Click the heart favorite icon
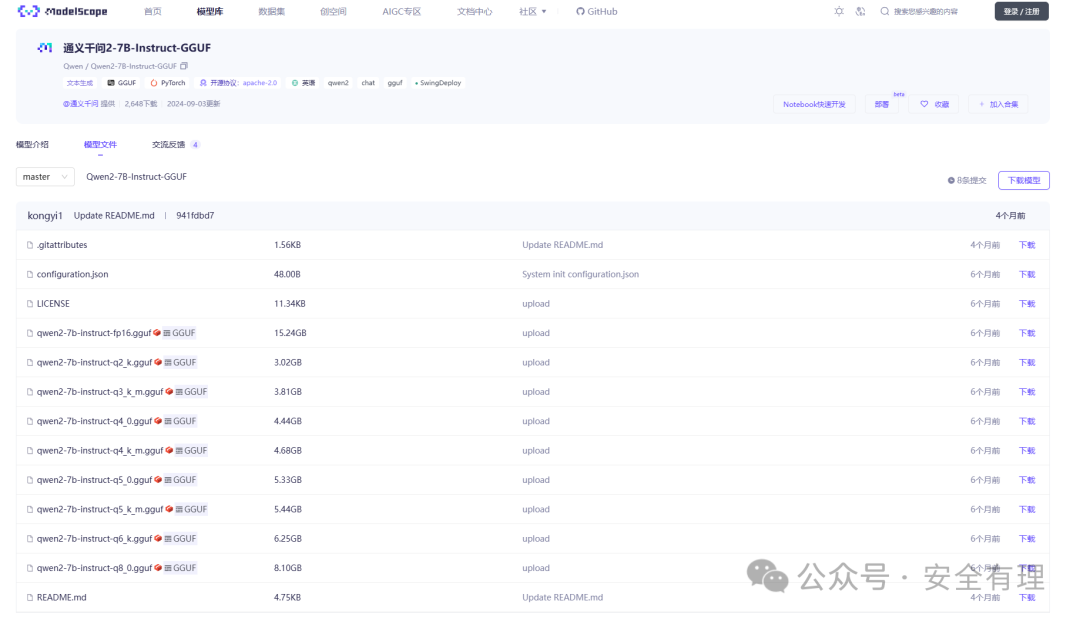The height and width of the screenshot is (621, 1080). tap(924, 104)
